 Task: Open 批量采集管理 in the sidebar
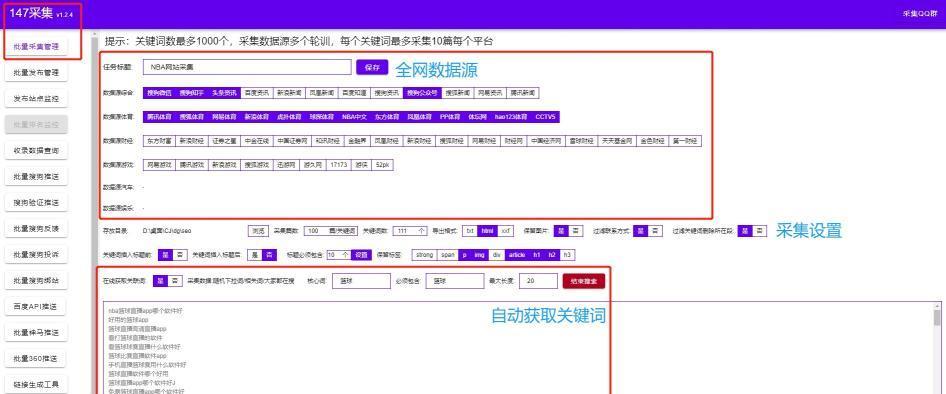click(36, 46)
